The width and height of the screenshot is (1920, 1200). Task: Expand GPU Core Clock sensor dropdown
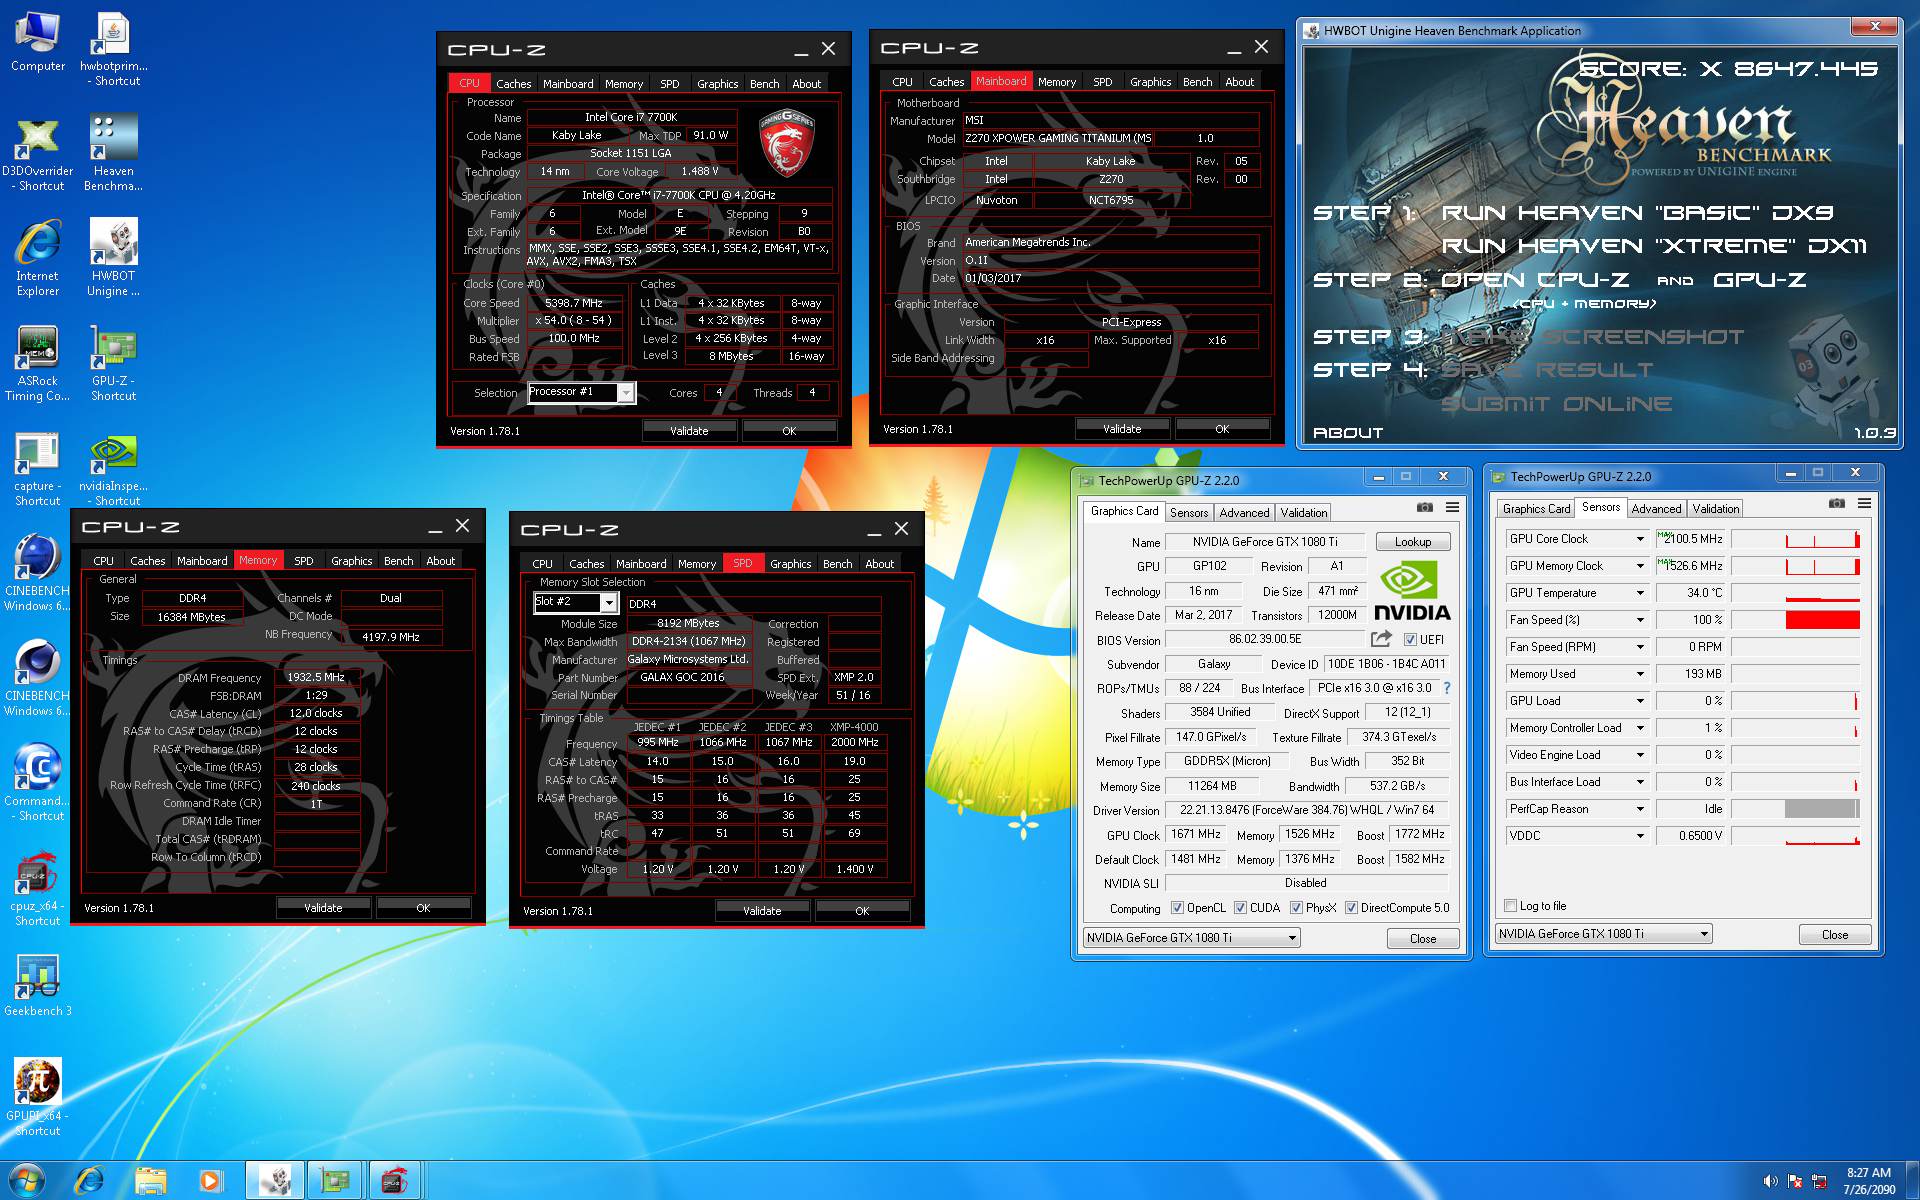coord(1640,539)
